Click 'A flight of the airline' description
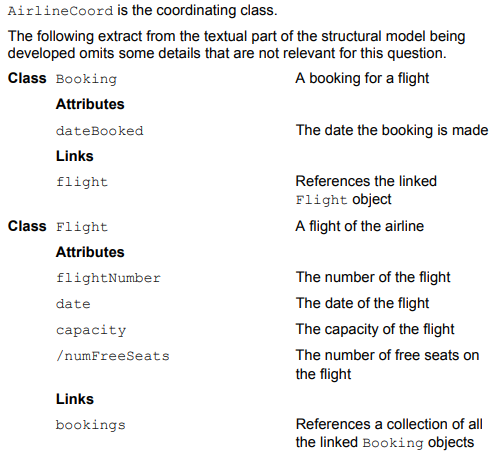 click(360, 227)
